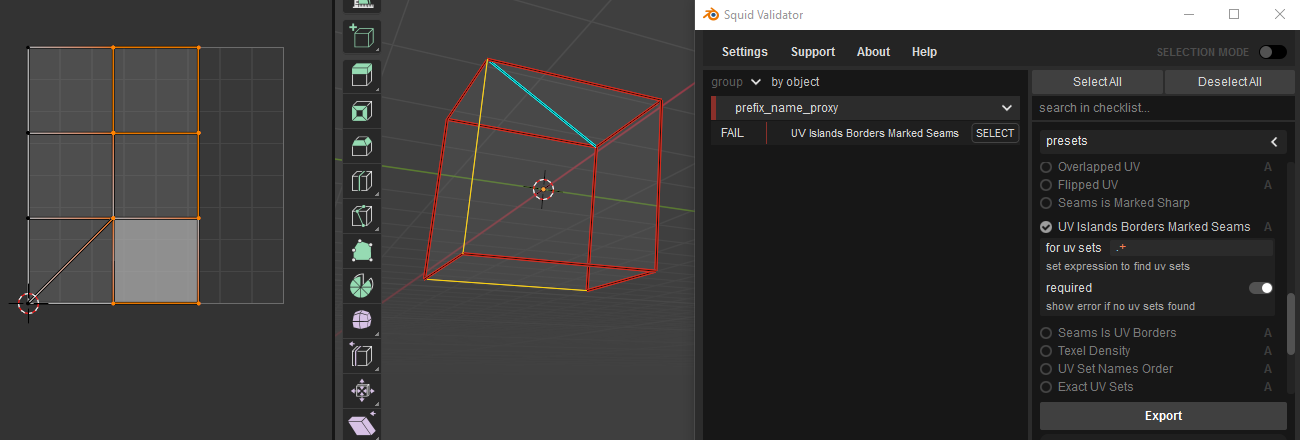This screenshot has height=440, width=1300.
Task: Open the Help menu
Action: pos(924,52)
